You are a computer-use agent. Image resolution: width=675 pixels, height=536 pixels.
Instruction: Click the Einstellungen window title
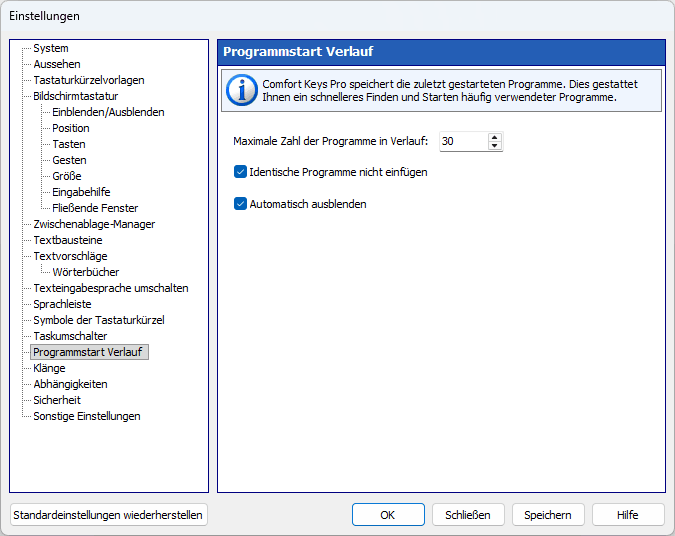coord(44,16)
